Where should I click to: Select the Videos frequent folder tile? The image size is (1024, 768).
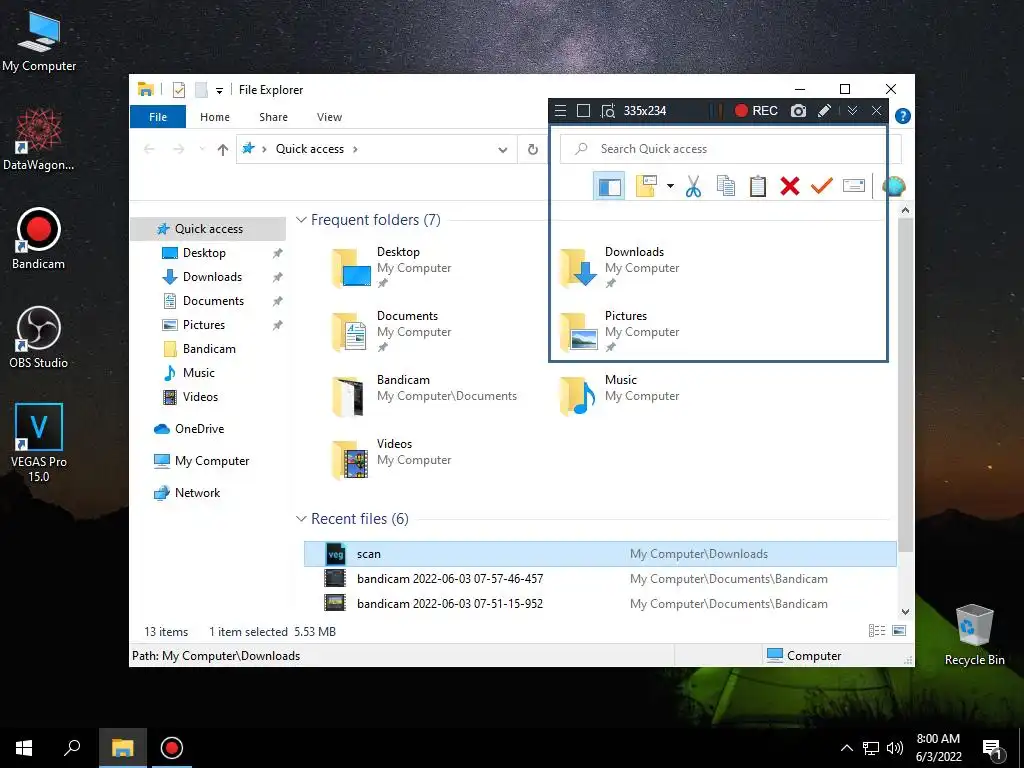coord(392,459)
